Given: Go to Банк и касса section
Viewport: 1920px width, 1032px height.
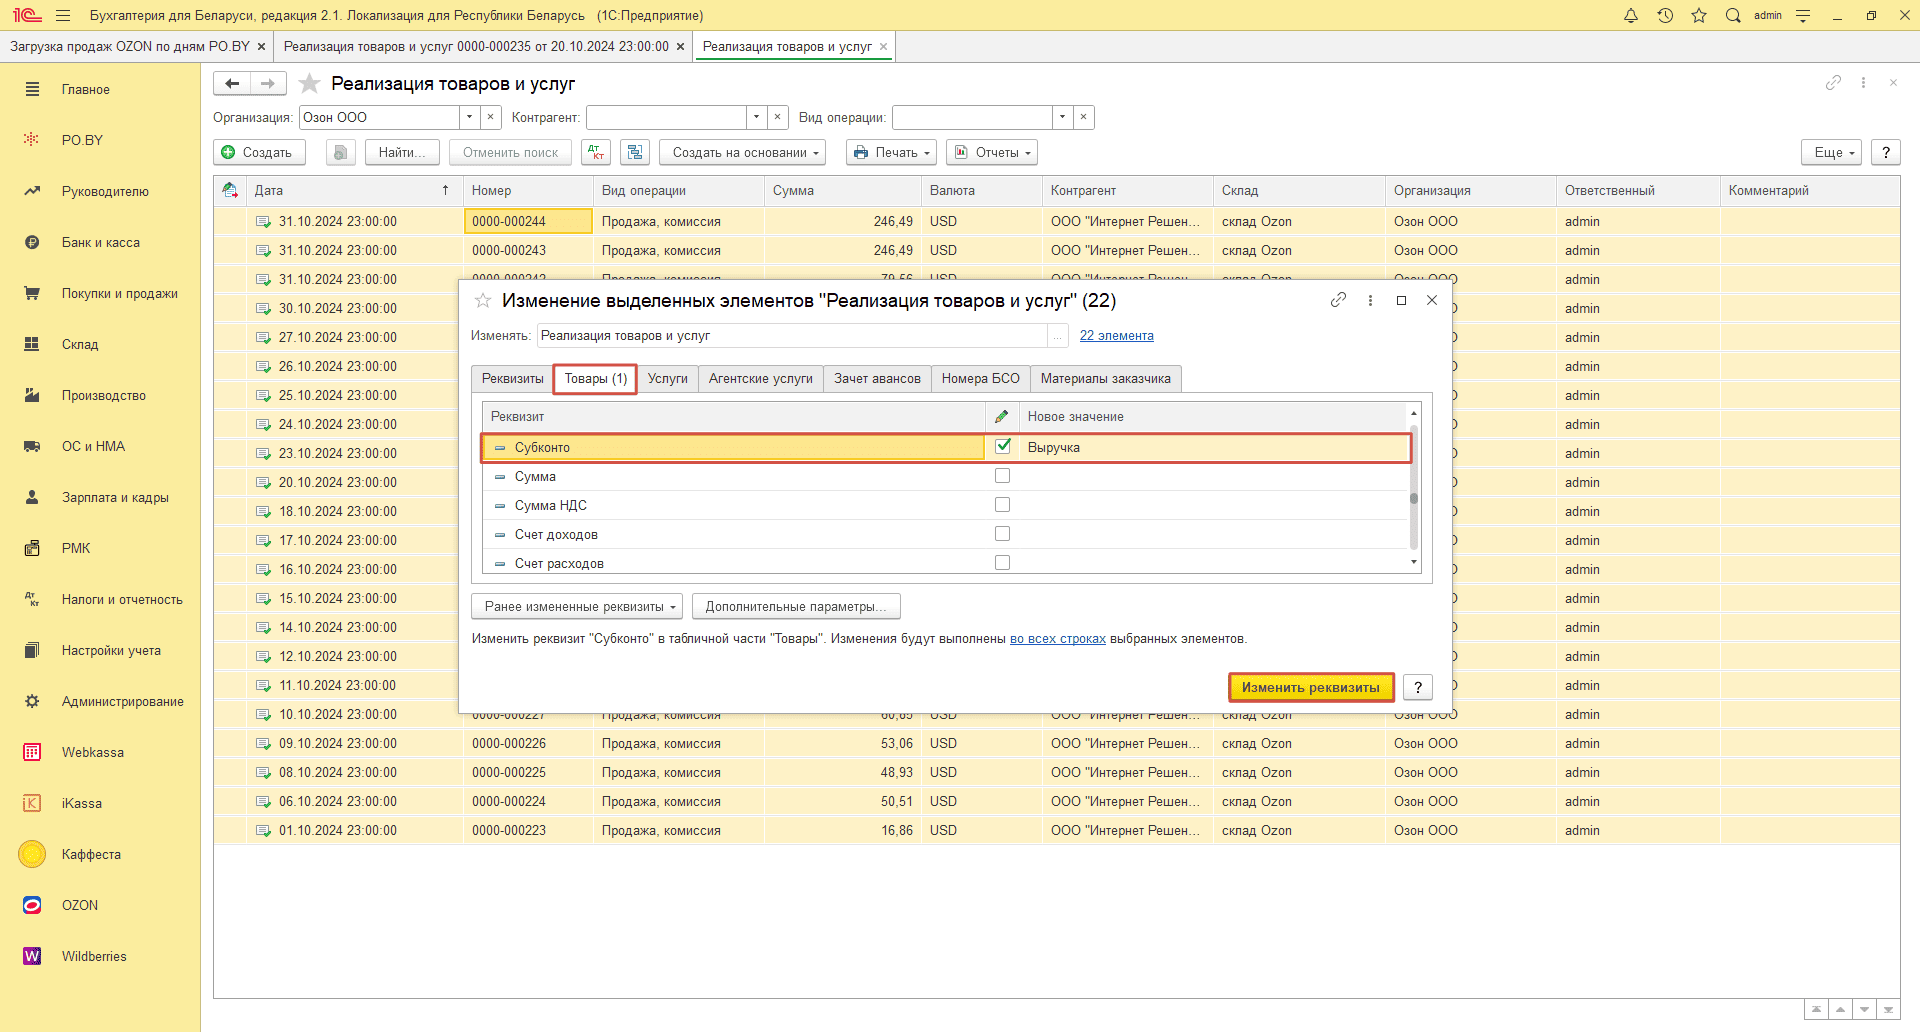Looking at the screenshot, I should tap(100, 243).
